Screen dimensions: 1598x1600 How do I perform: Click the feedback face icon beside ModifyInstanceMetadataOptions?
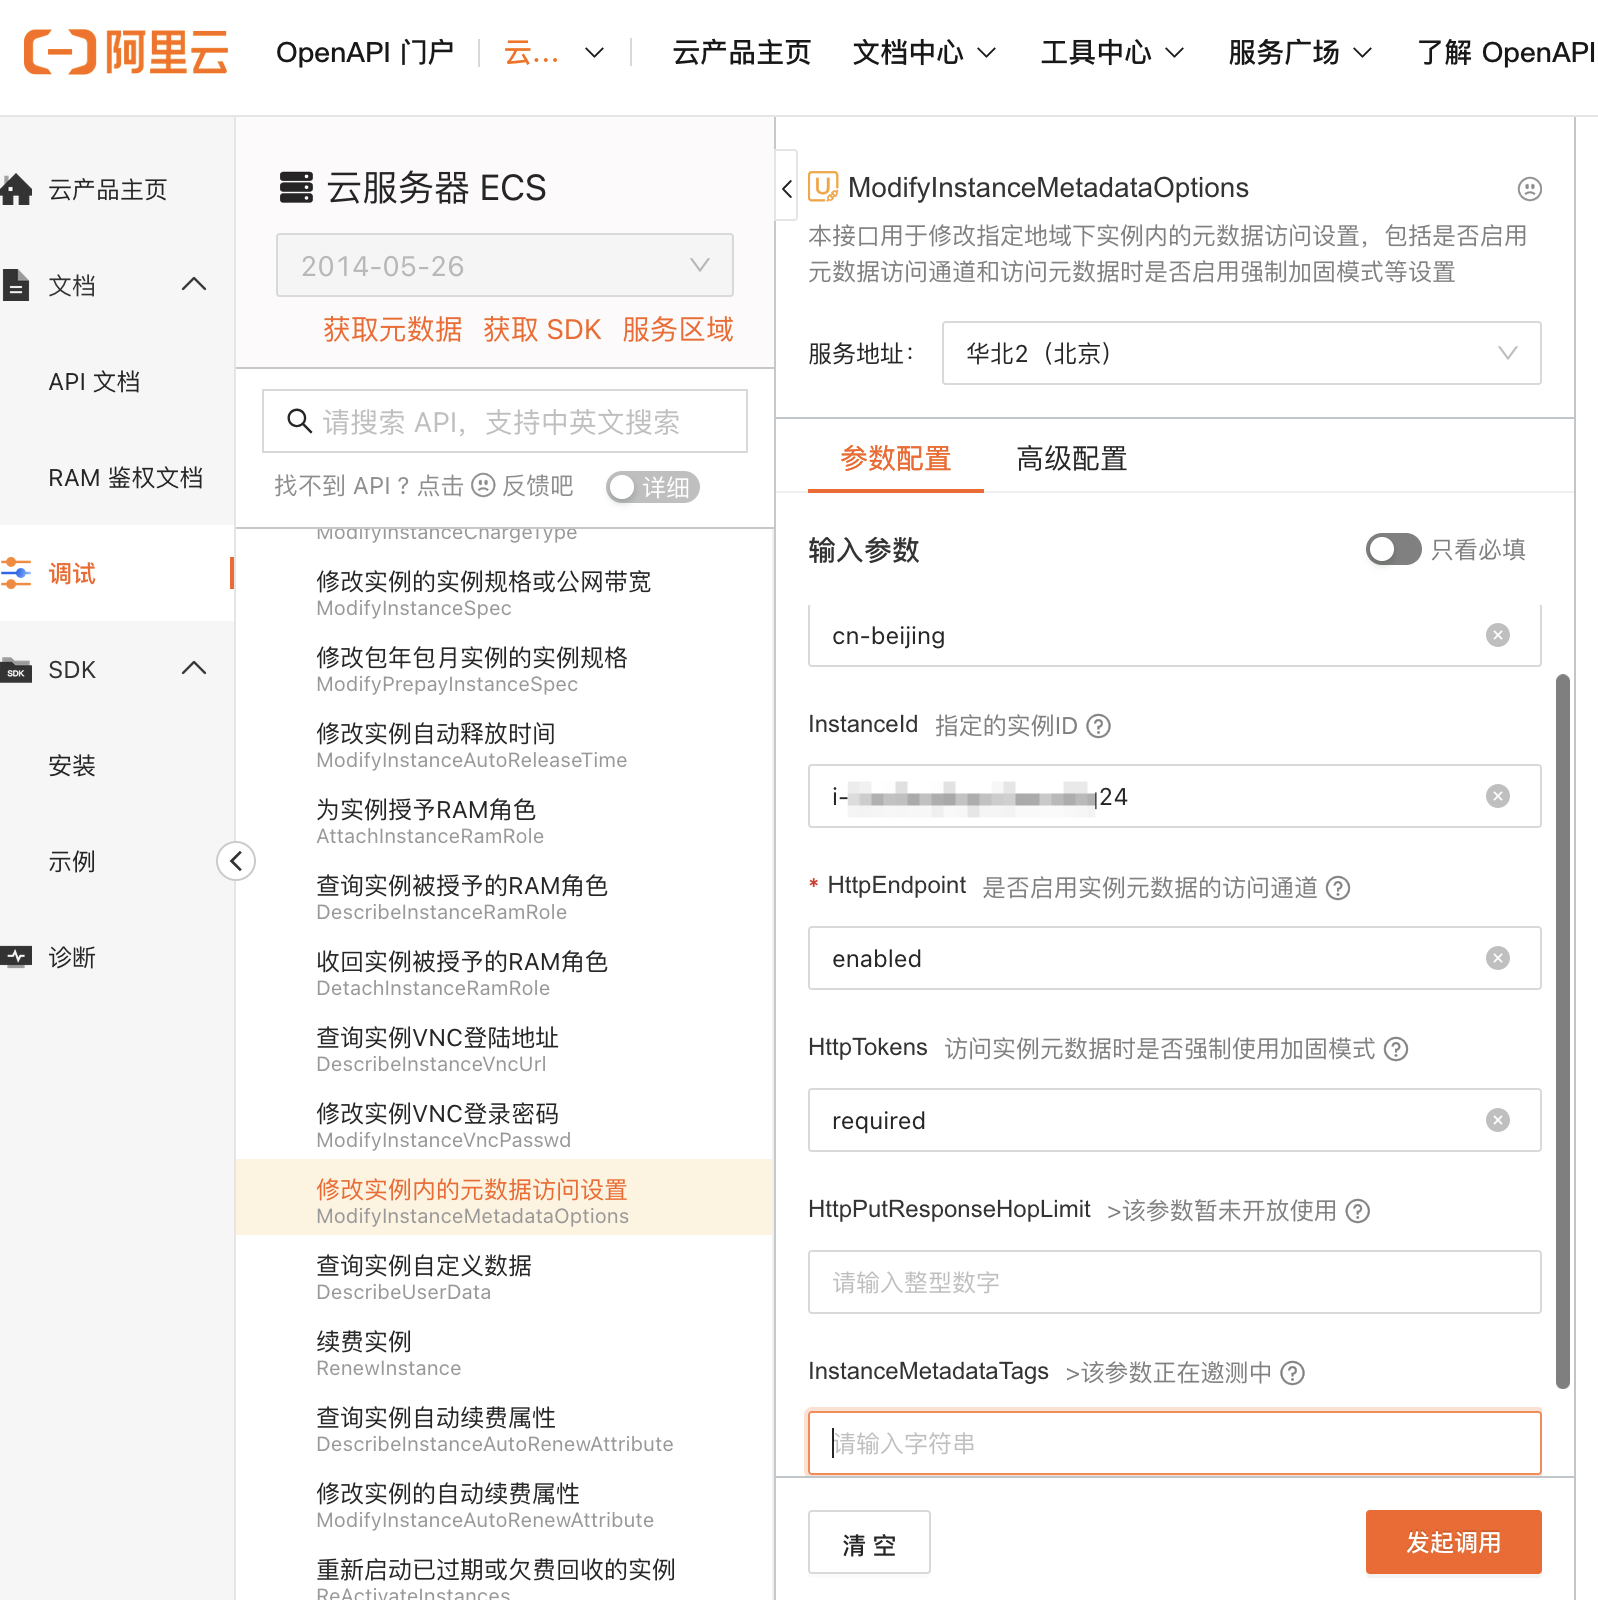1529,189
